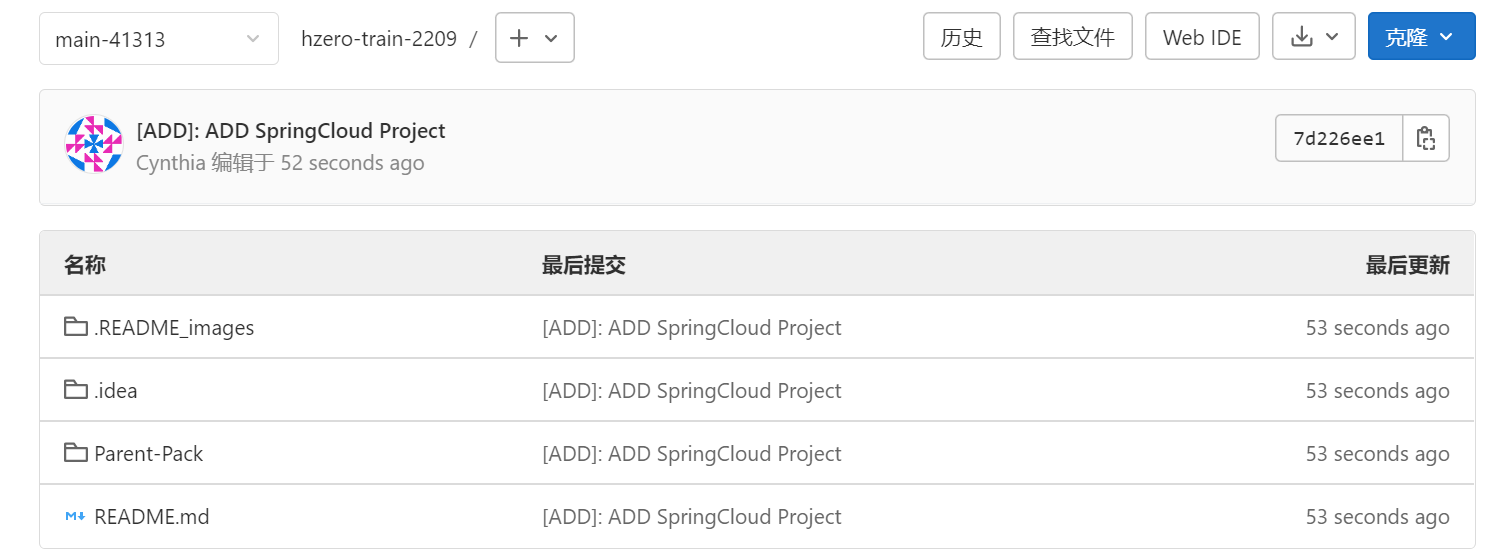Click the .idea folder icon
The width and height of the screenshot is (1504, 560).
75,390
